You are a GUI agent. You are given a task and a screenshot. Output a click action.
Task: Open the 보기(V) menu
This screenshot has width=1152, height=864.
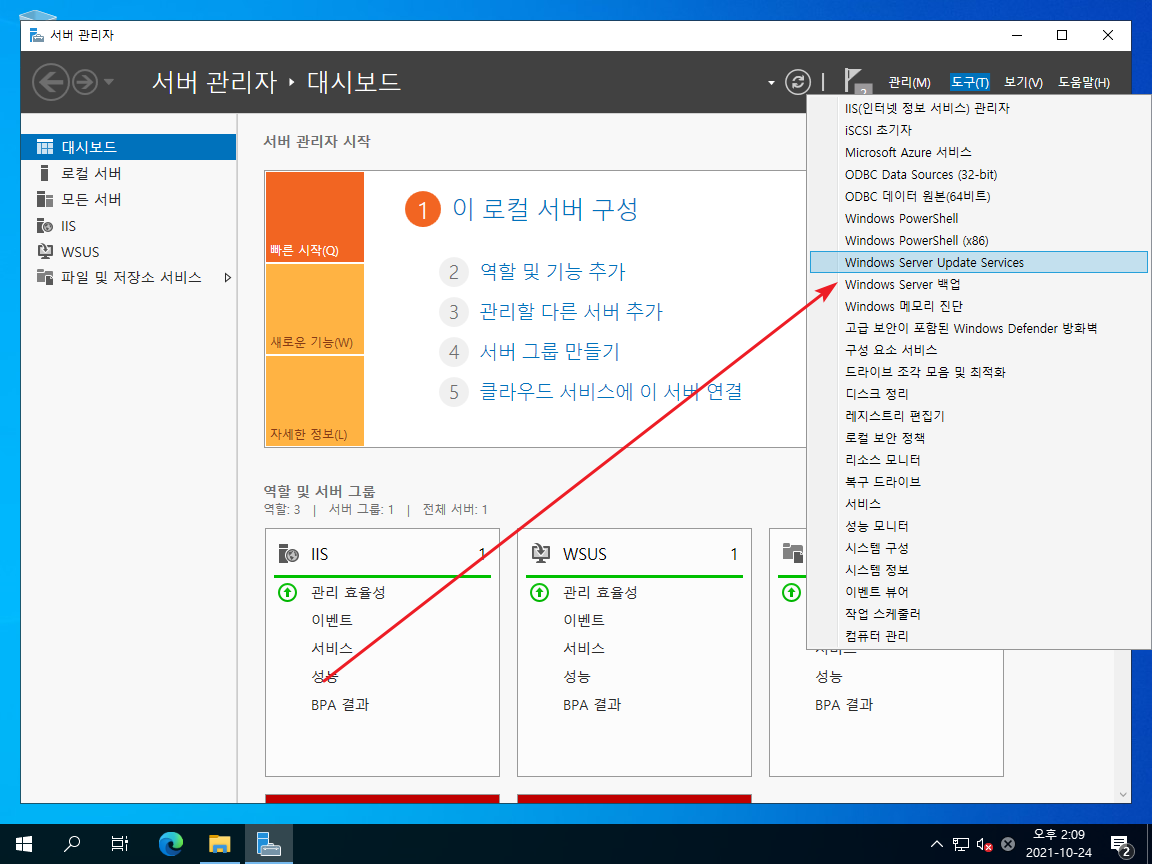pos(1023,82)
